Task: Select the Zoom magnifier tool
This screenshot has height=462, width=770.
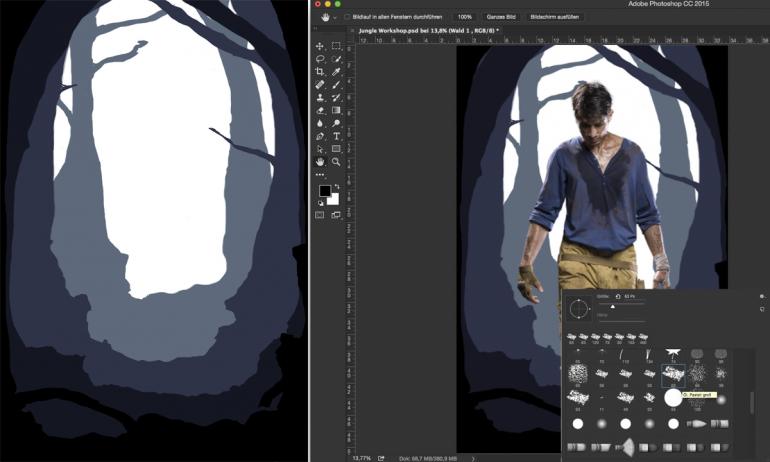Action: [336, 162]
